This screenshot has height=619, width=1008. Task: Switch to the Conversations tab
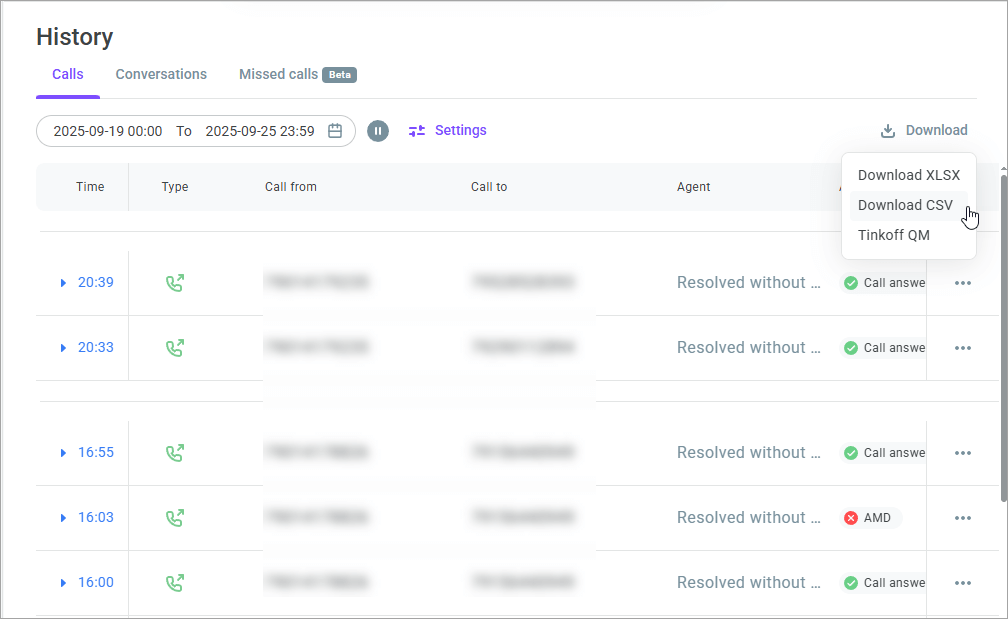[x=161, y=74]
